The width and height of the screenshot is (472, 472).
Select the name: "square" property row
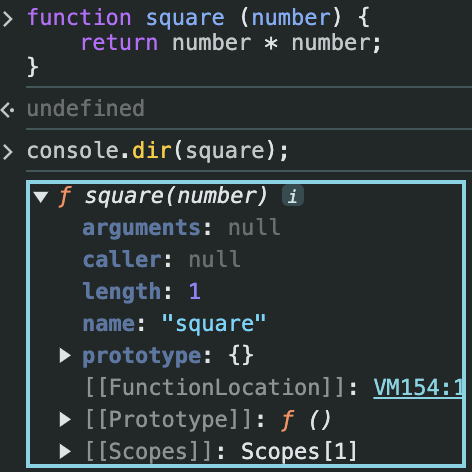(174, 323)
